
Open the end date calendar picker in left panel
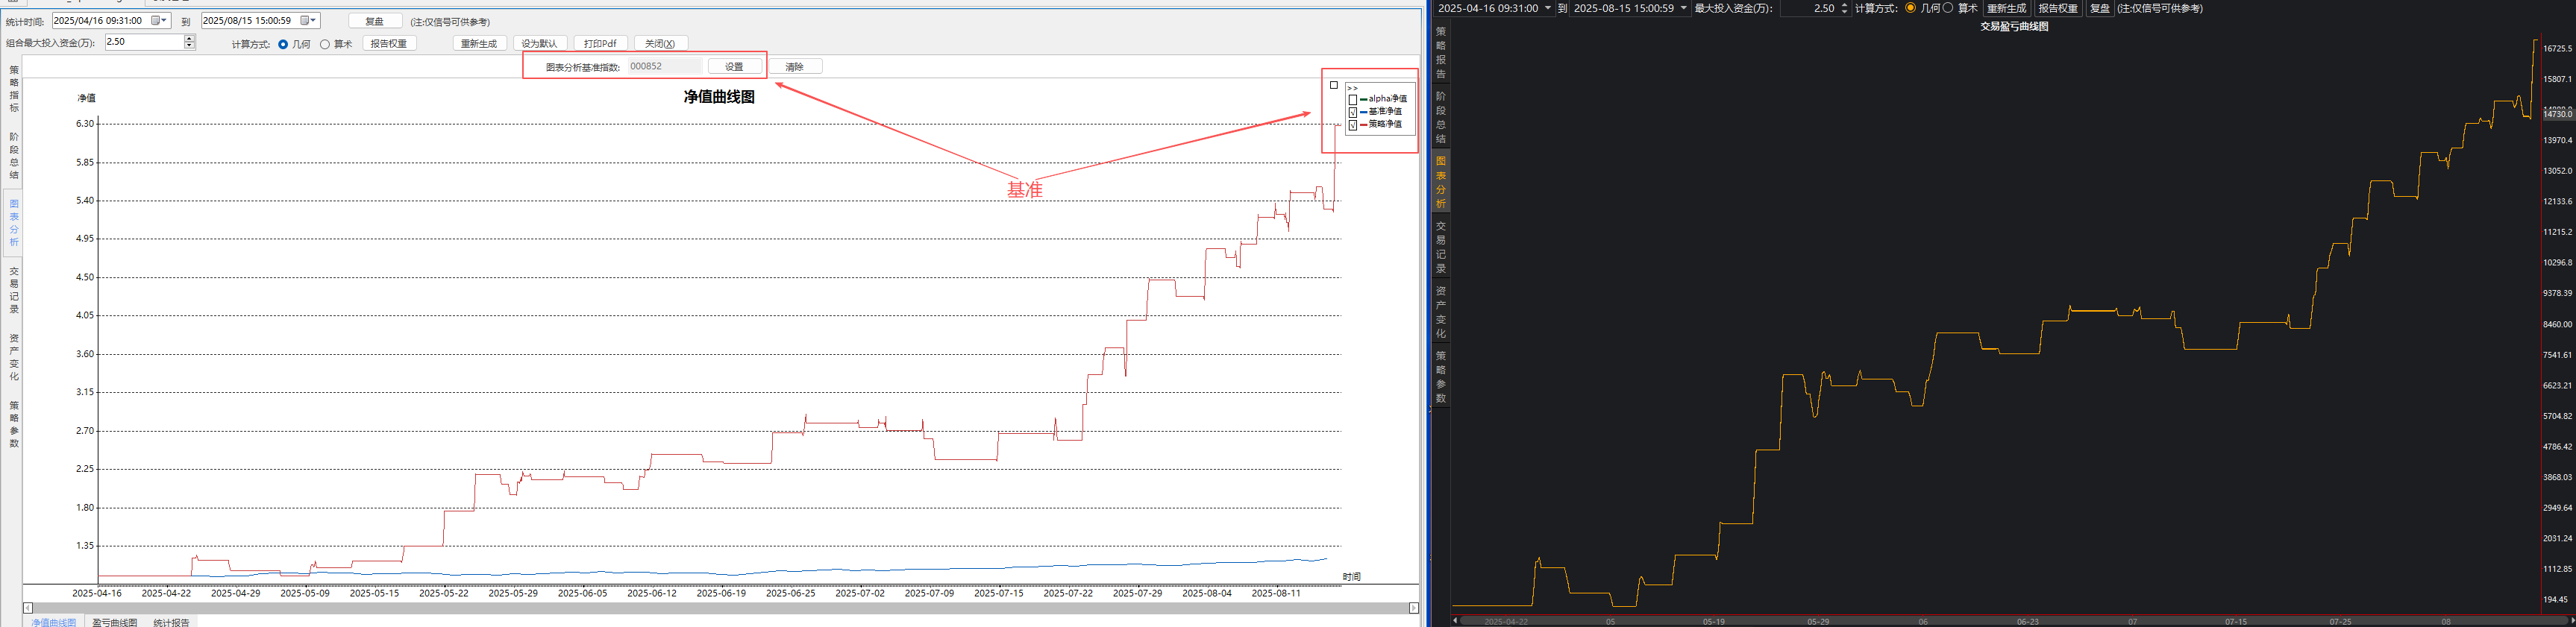(307, 21)
